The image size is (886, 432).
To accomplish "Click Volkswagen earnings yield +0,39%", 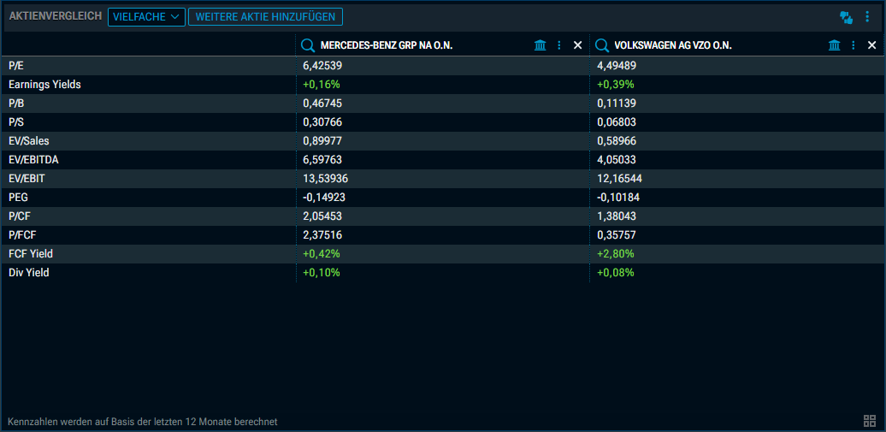I will (615, 85).
